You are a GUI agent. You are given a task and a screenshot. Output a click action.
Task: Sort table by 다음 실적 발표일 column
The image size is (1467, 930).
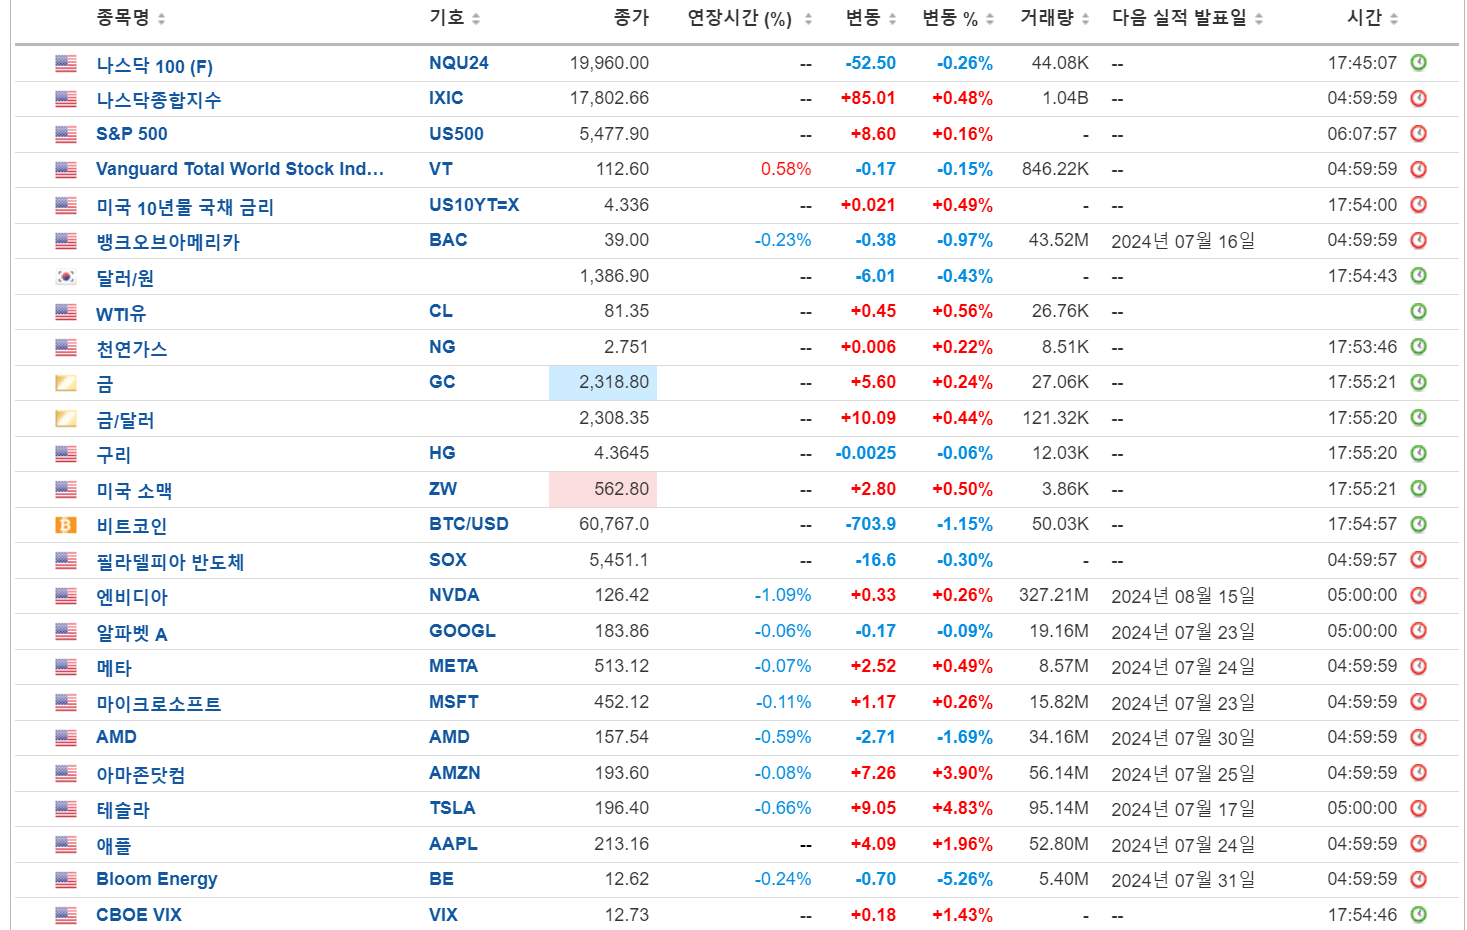[x=1188, y=18]
